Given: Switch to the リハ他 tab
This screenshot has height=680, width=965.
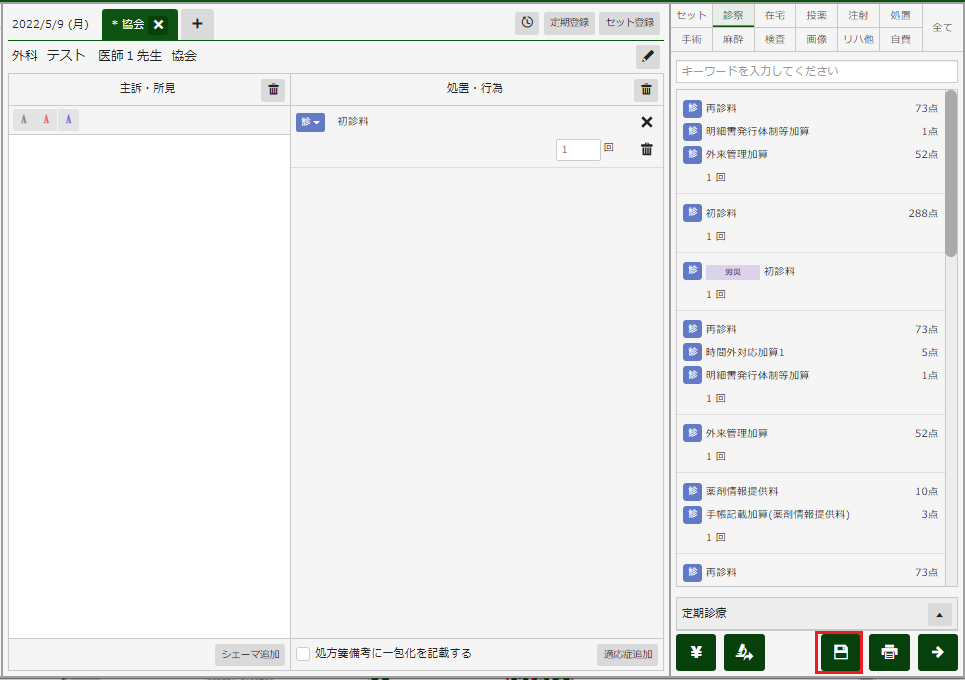Looking at the screenshot, I should point(858,39).
